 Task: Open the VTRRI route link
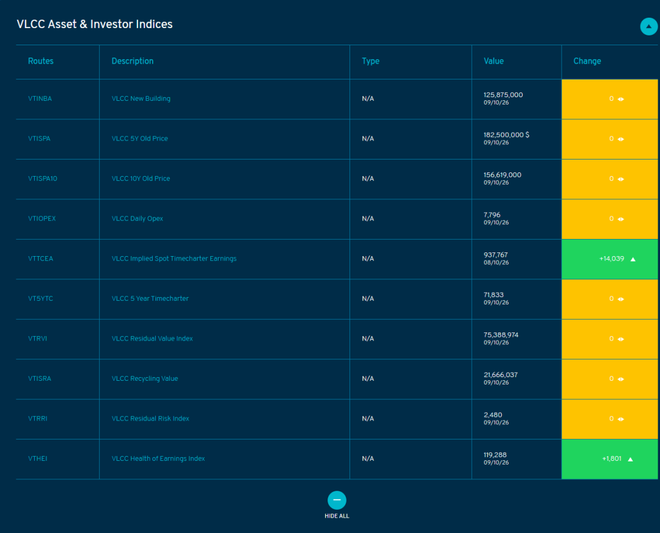pos(37,418)
